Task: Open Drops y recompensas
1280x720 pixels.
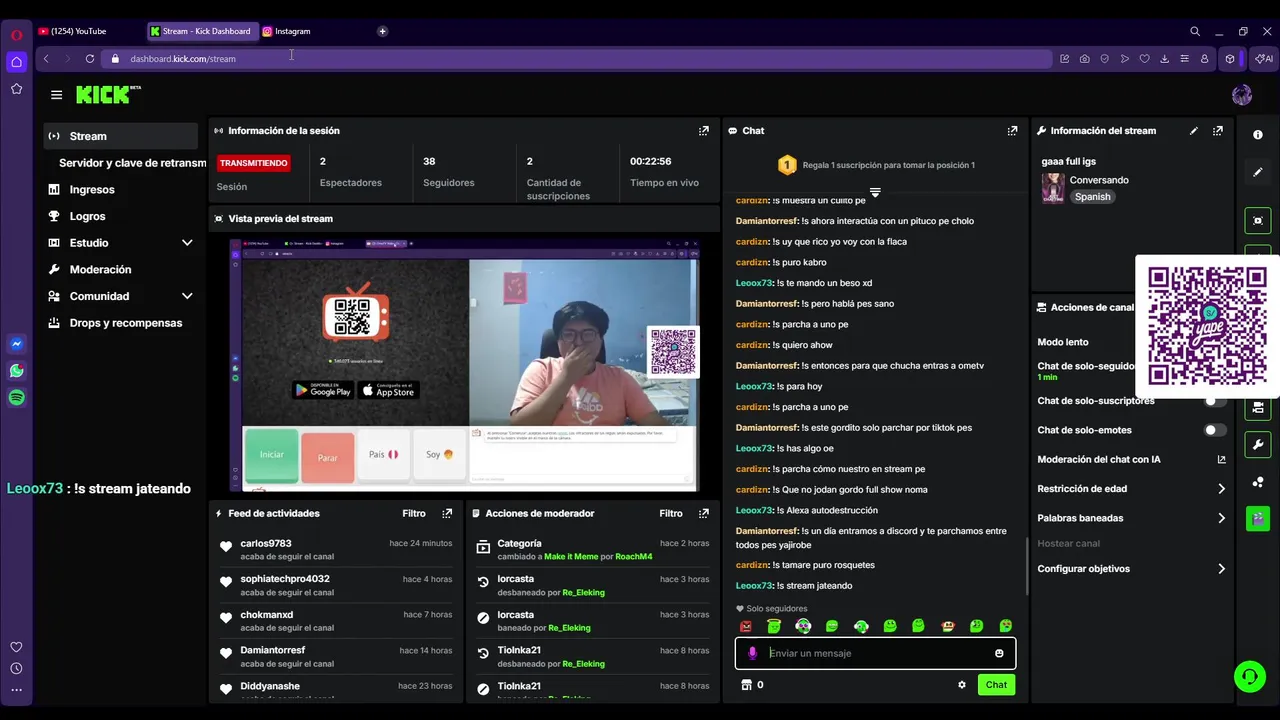Action: click(x=125, y=323)
